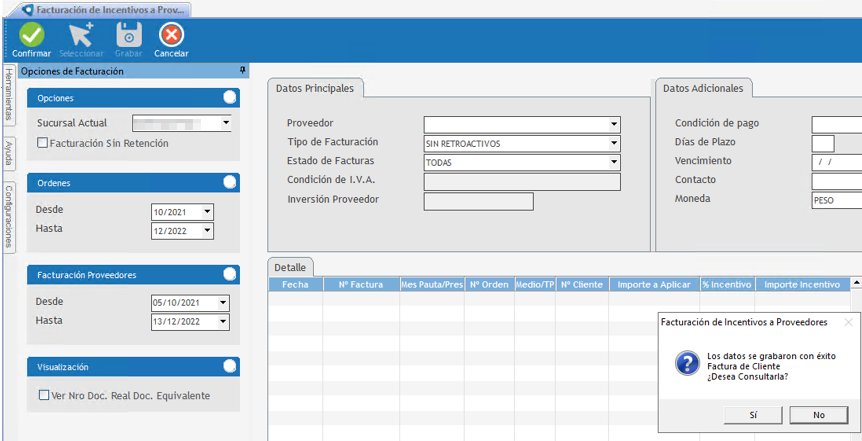Click the Detalle grid scroll-up arrow
Viewport: 862px width, 441px height.
coord(856,283)
